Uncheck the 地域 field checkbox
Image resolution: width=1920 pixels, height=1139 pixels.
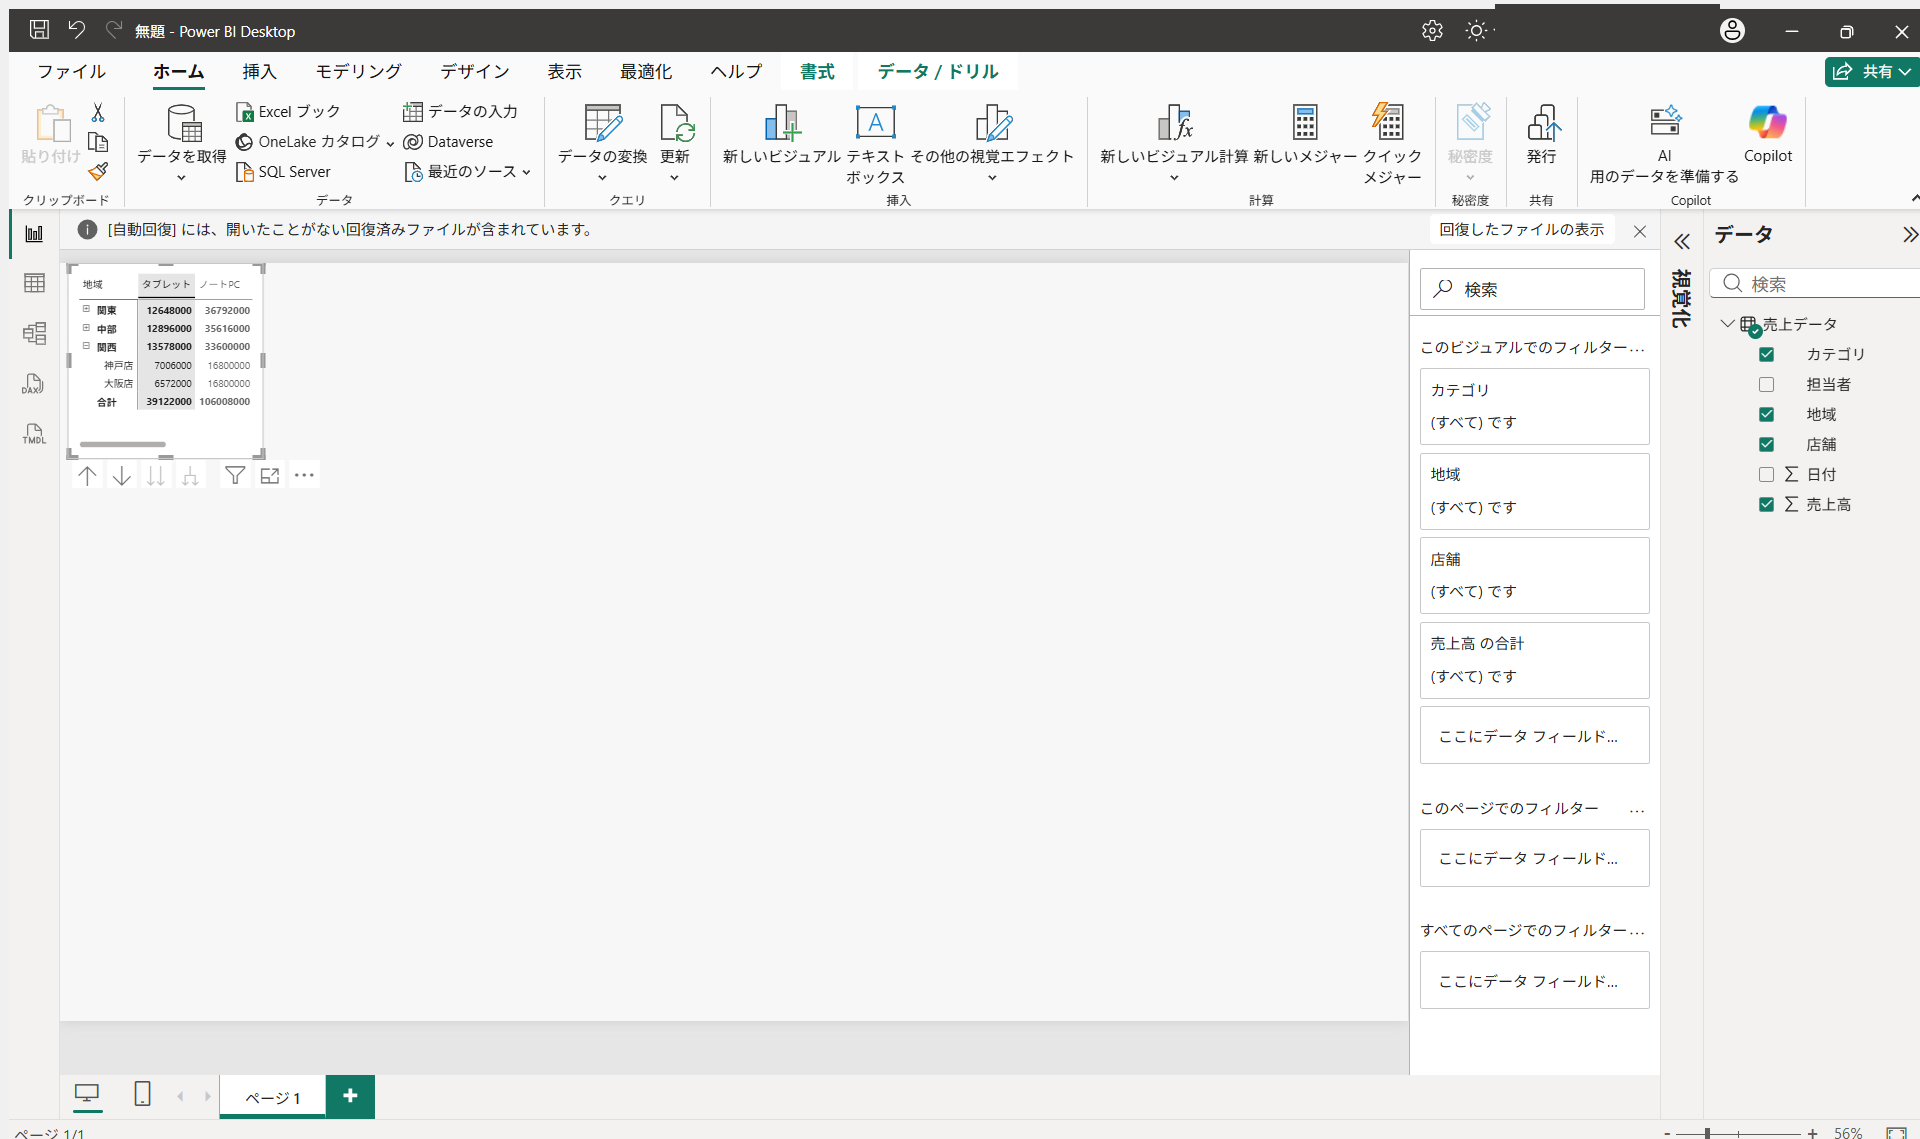point(1766,414)
